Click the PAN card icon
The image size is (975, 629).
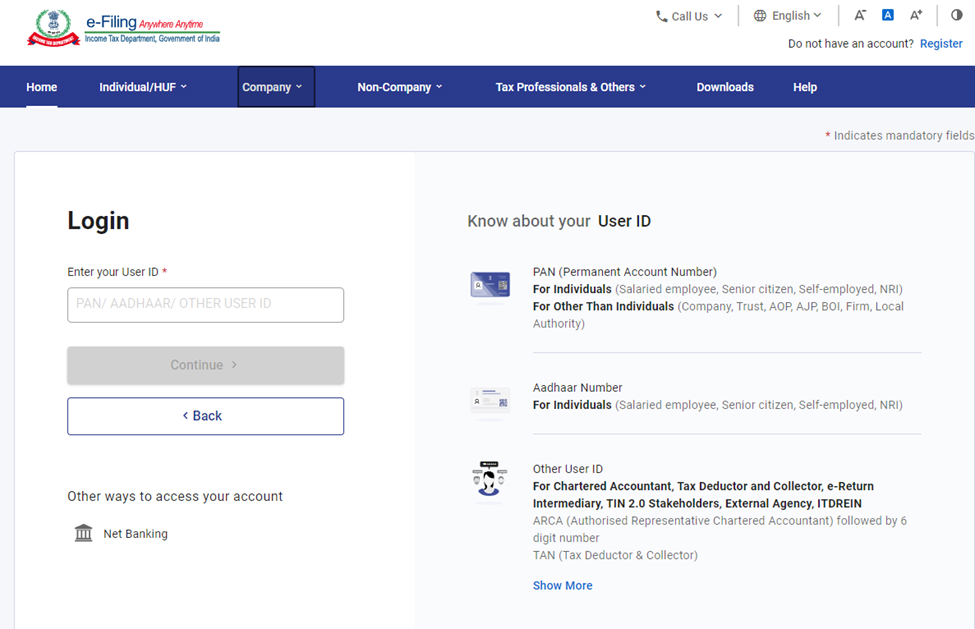[x=490, y=285]
